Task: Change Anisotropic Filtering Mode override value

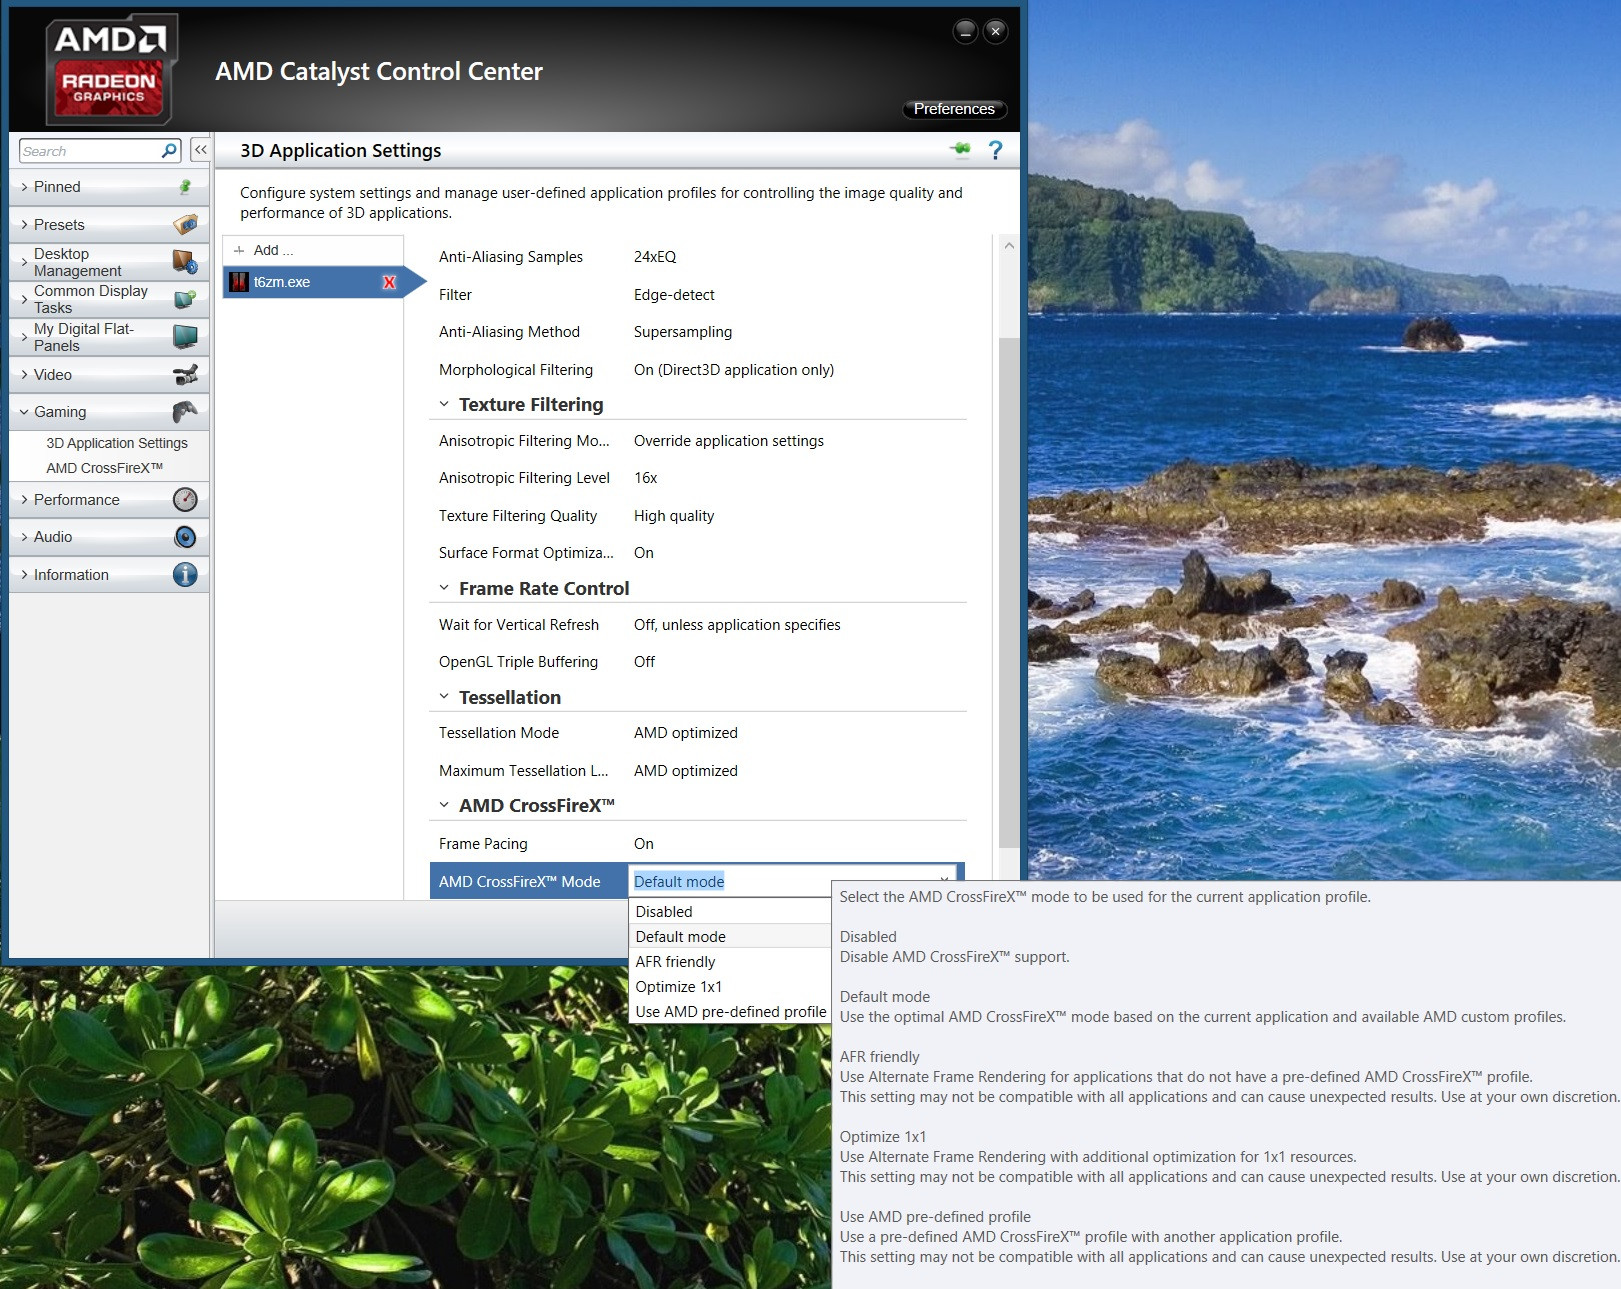Action: pos(729,441)
